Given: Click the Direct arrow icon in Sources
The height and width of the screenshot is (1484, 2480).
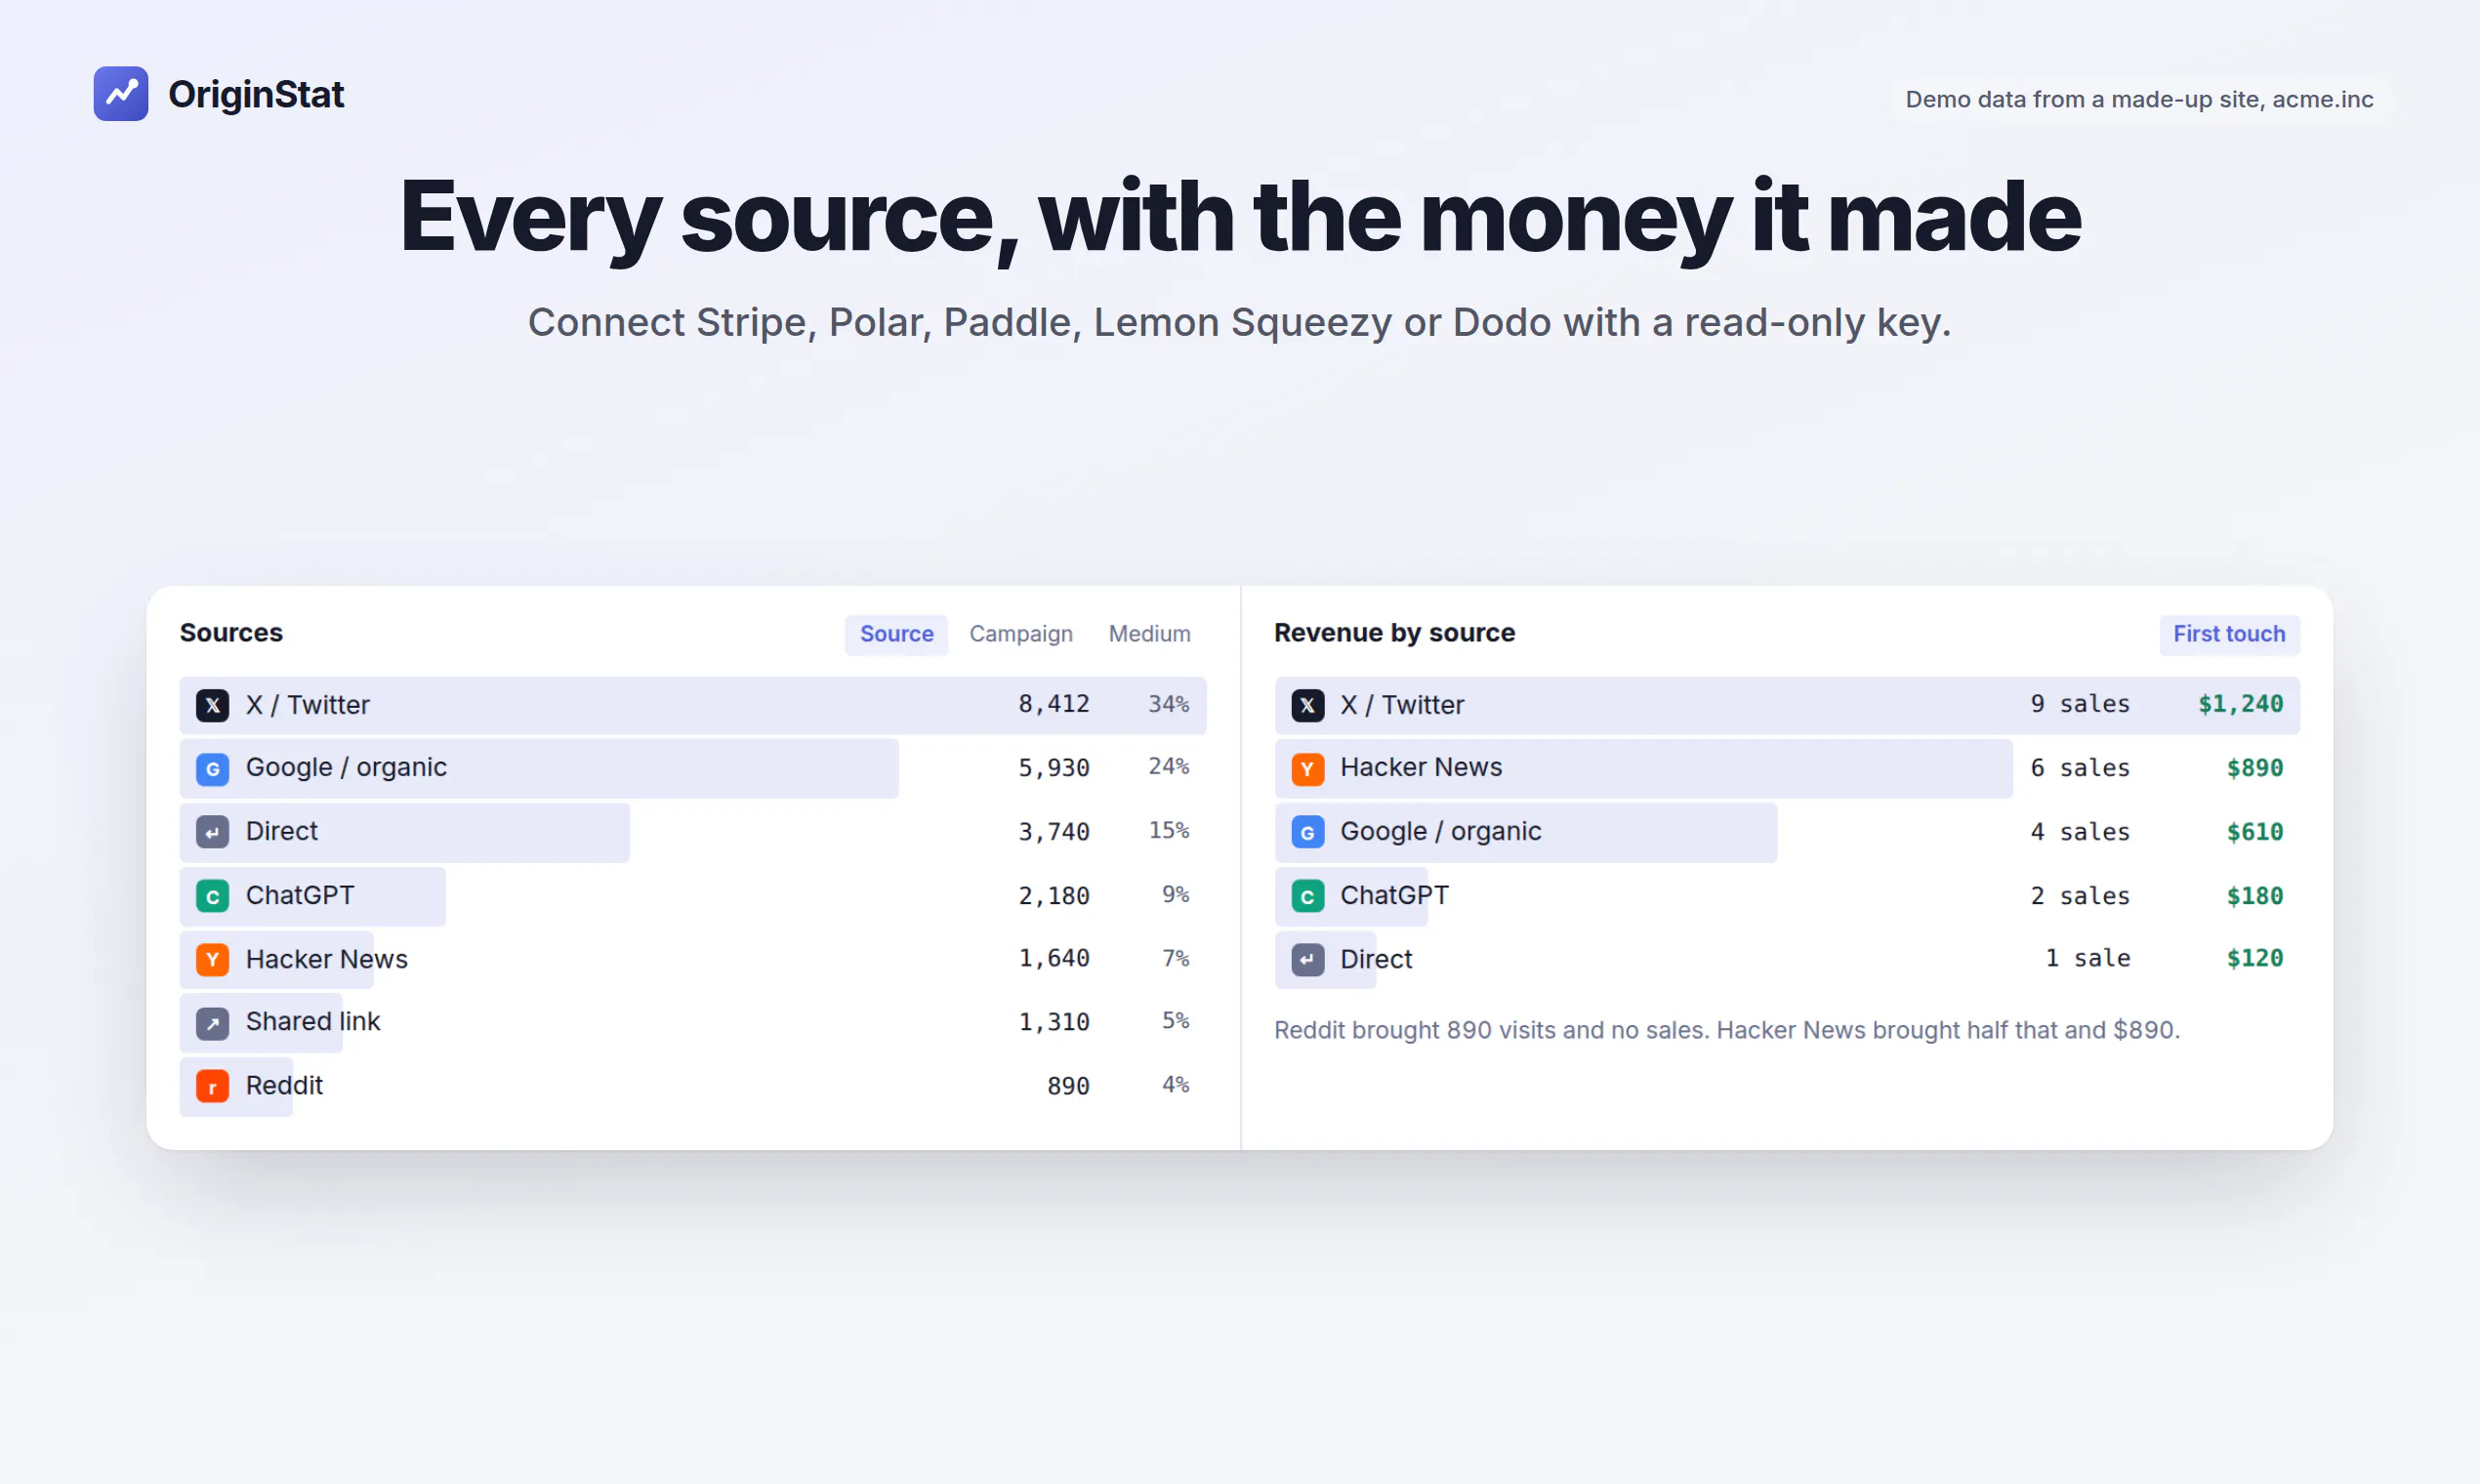Looking at the screenshot, I should [x=212, y=832].
